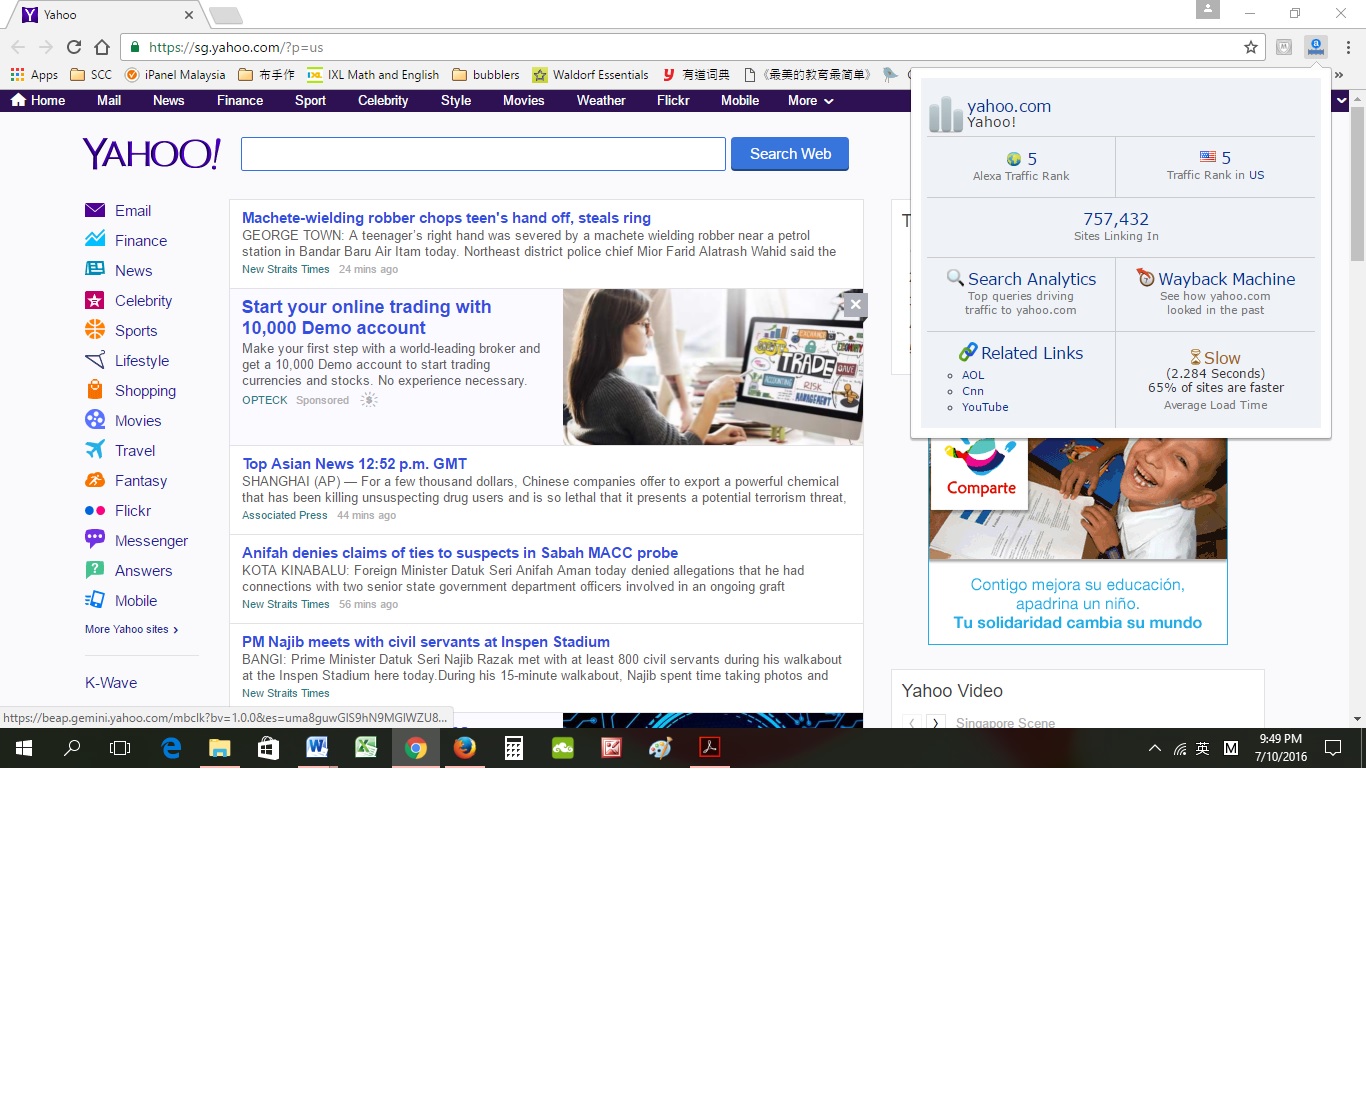Open the Finance tab in the navigation bar
This screenshot has width=1366, height=1108.
pyautogui.click(x=240, y=100)
